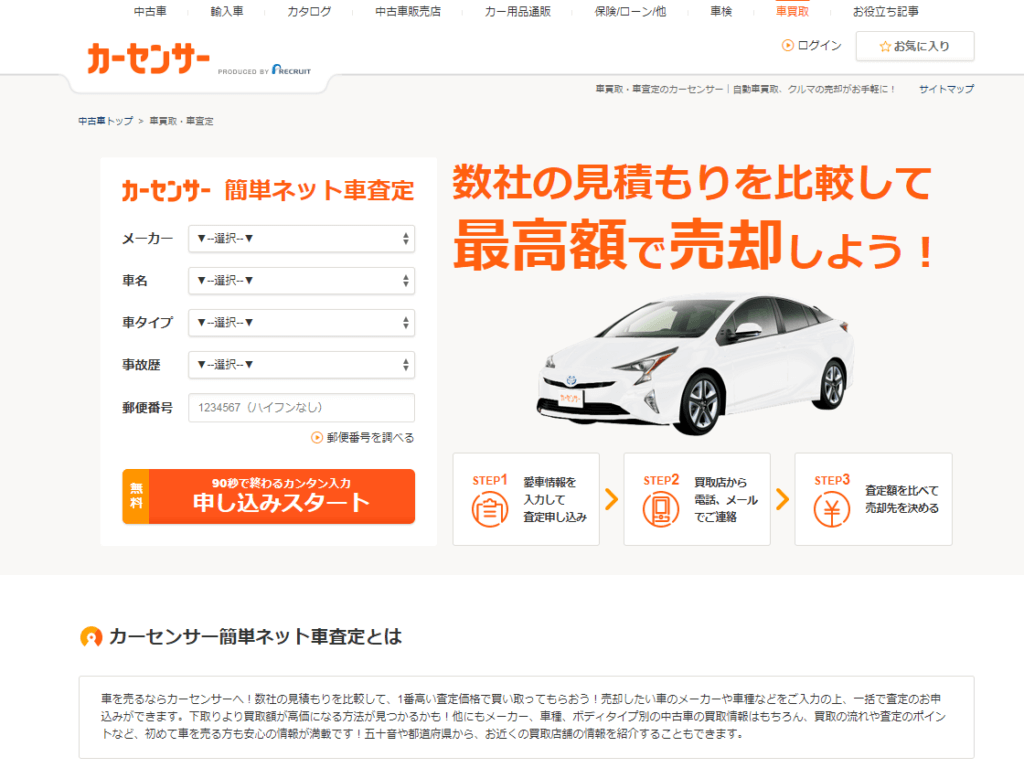The width and height of the screenshot is (1024, 768).
Task: Click the ログイン link
Action: 819,46
